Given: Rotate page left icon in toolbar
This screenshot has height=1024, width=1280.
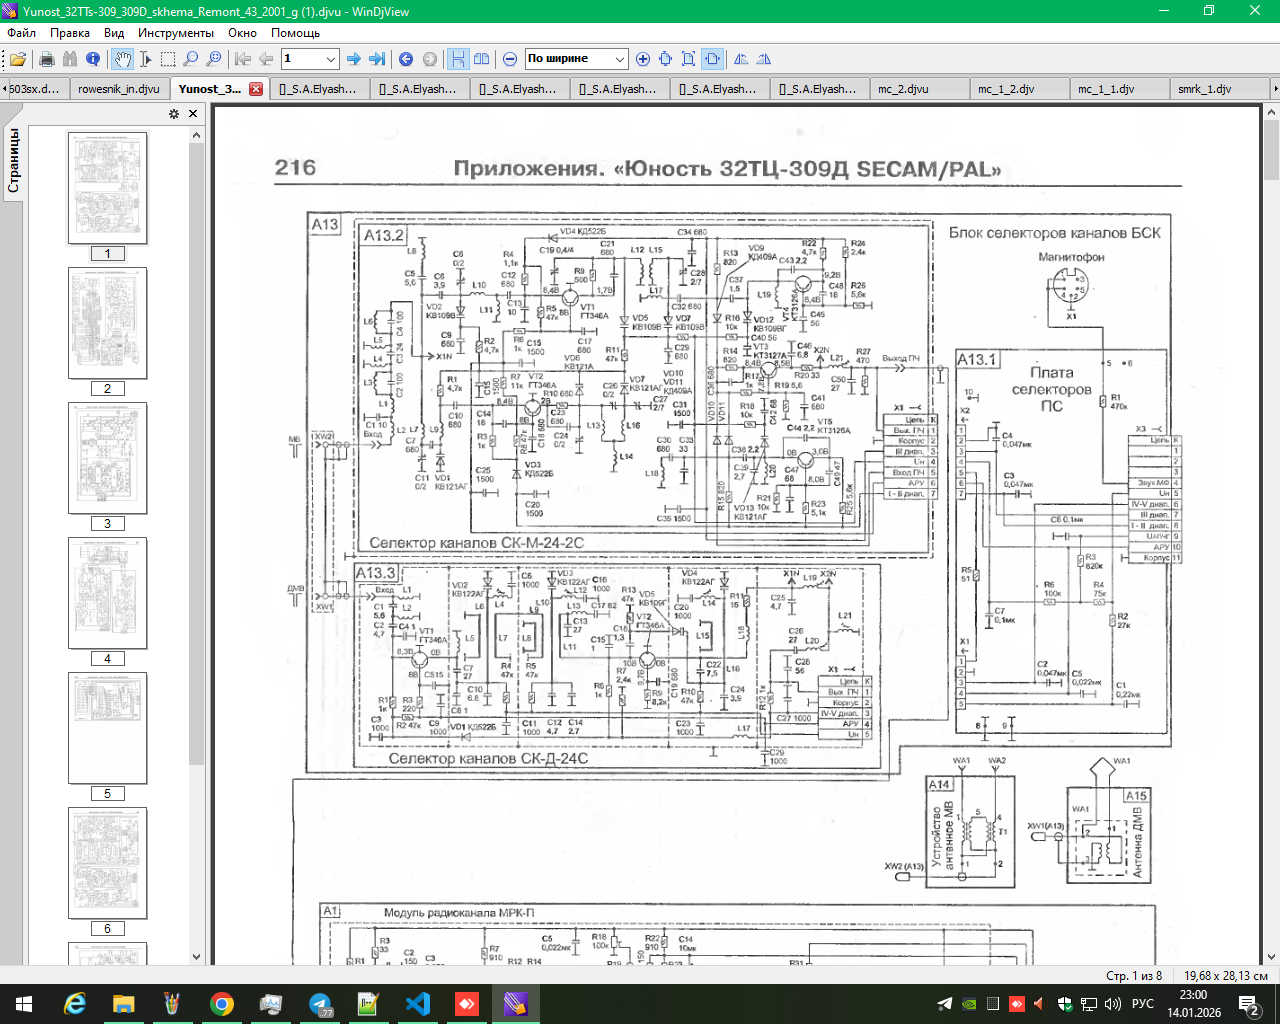Looking at the screenshot, I should coord(741,59).
